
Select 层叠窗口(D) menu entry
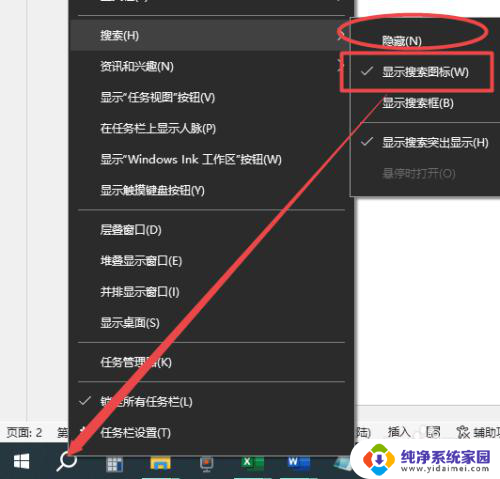point(211,230)
